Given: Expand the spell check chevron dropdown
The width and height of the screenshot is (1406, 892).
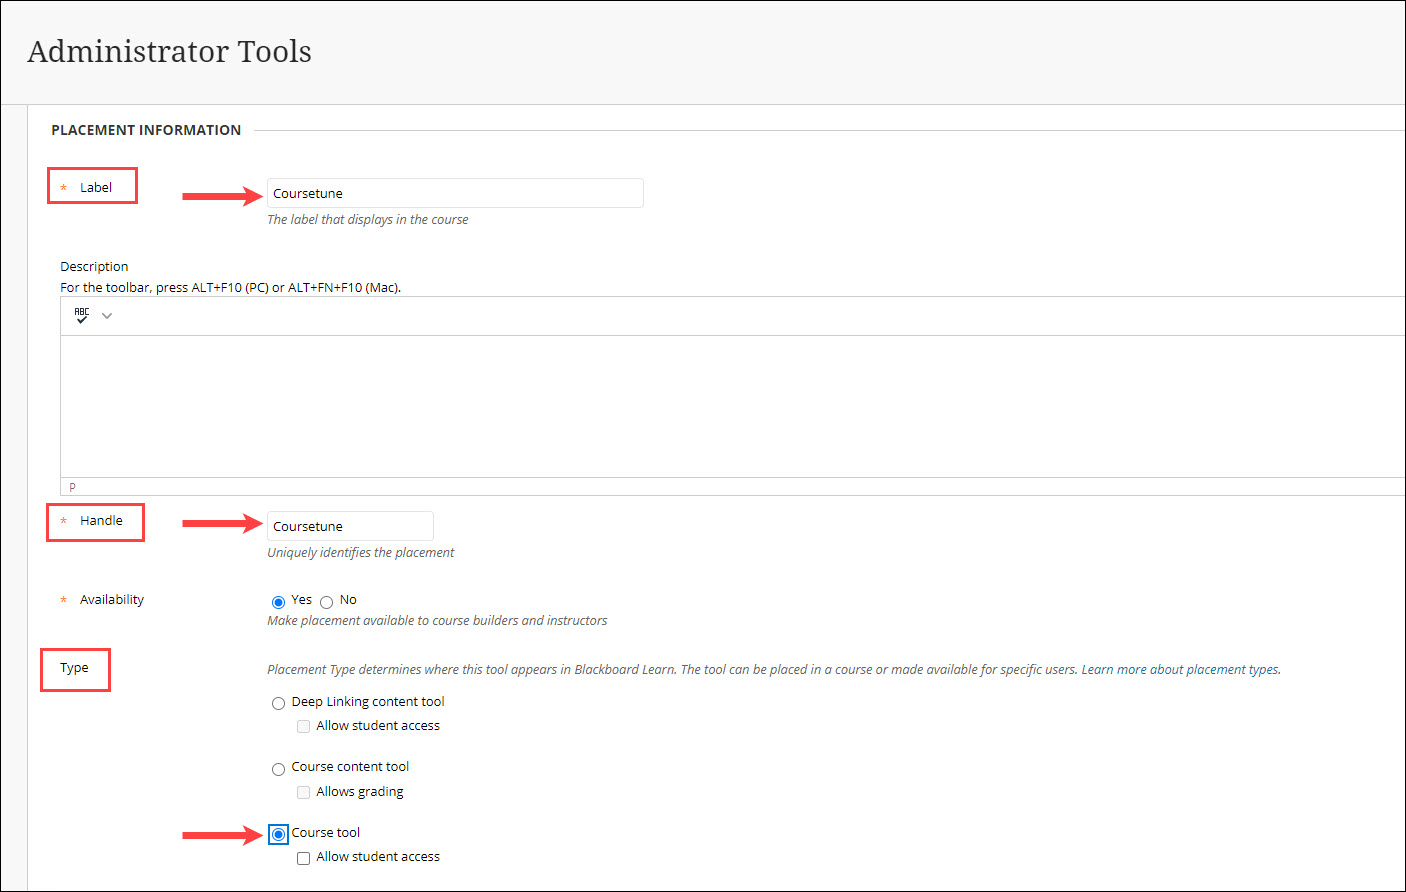Looking at the screenshot, I should tap(107, 316).
